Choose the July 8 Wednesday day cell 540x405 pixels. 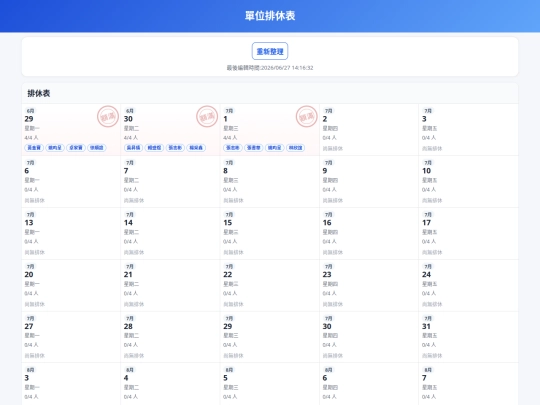tap(270, 181)
